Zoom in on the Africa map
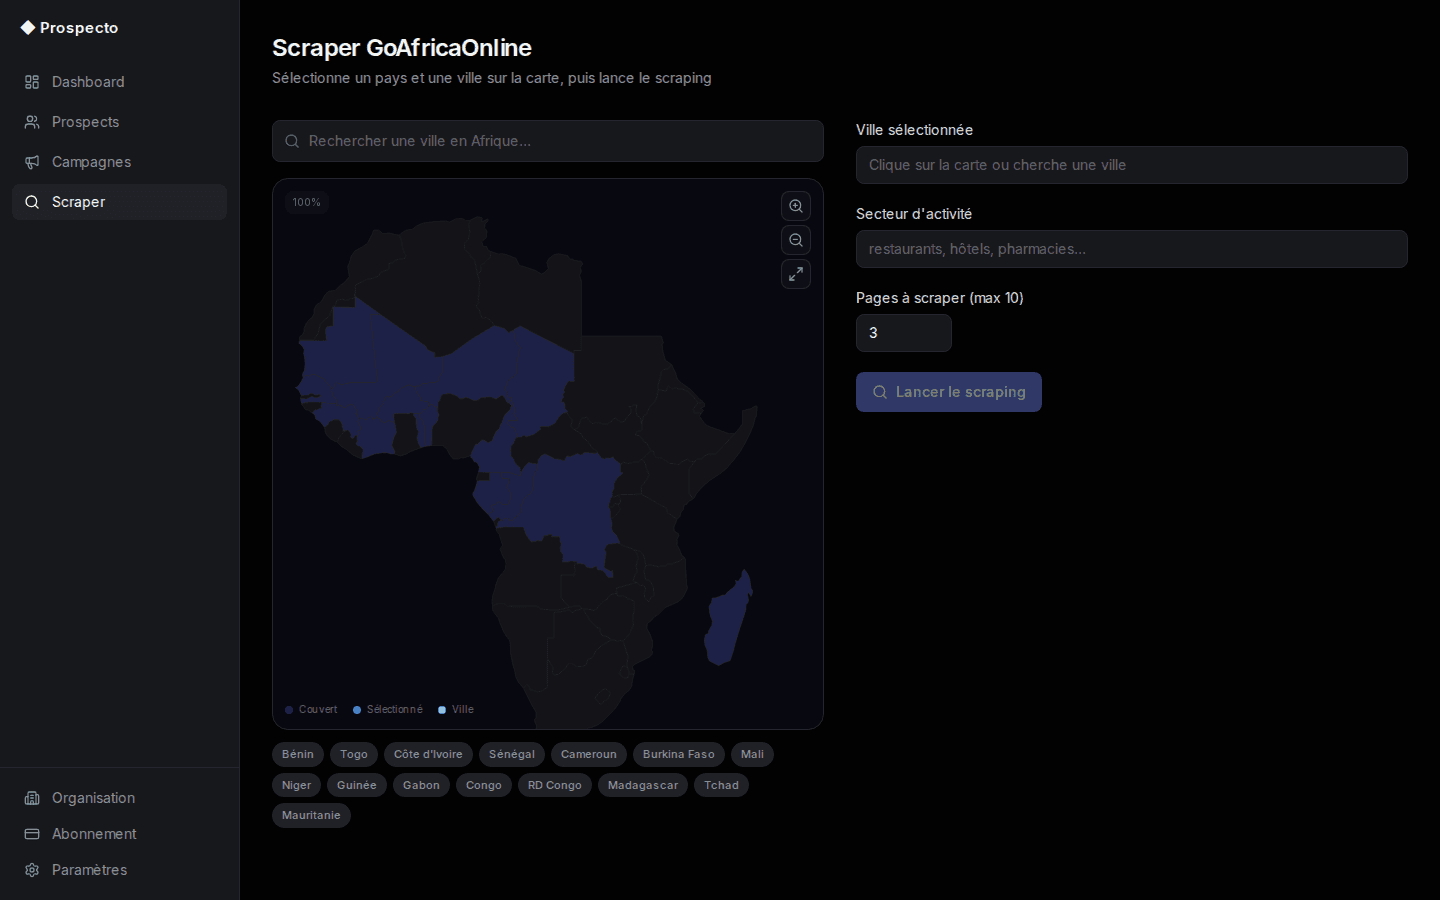 796,206
